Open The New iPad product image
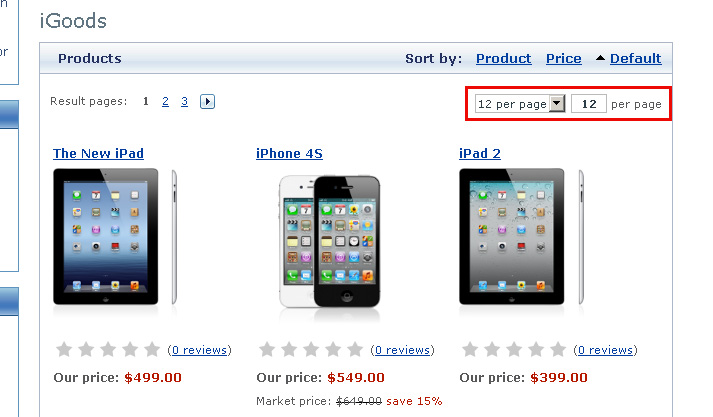 point(115,238)
